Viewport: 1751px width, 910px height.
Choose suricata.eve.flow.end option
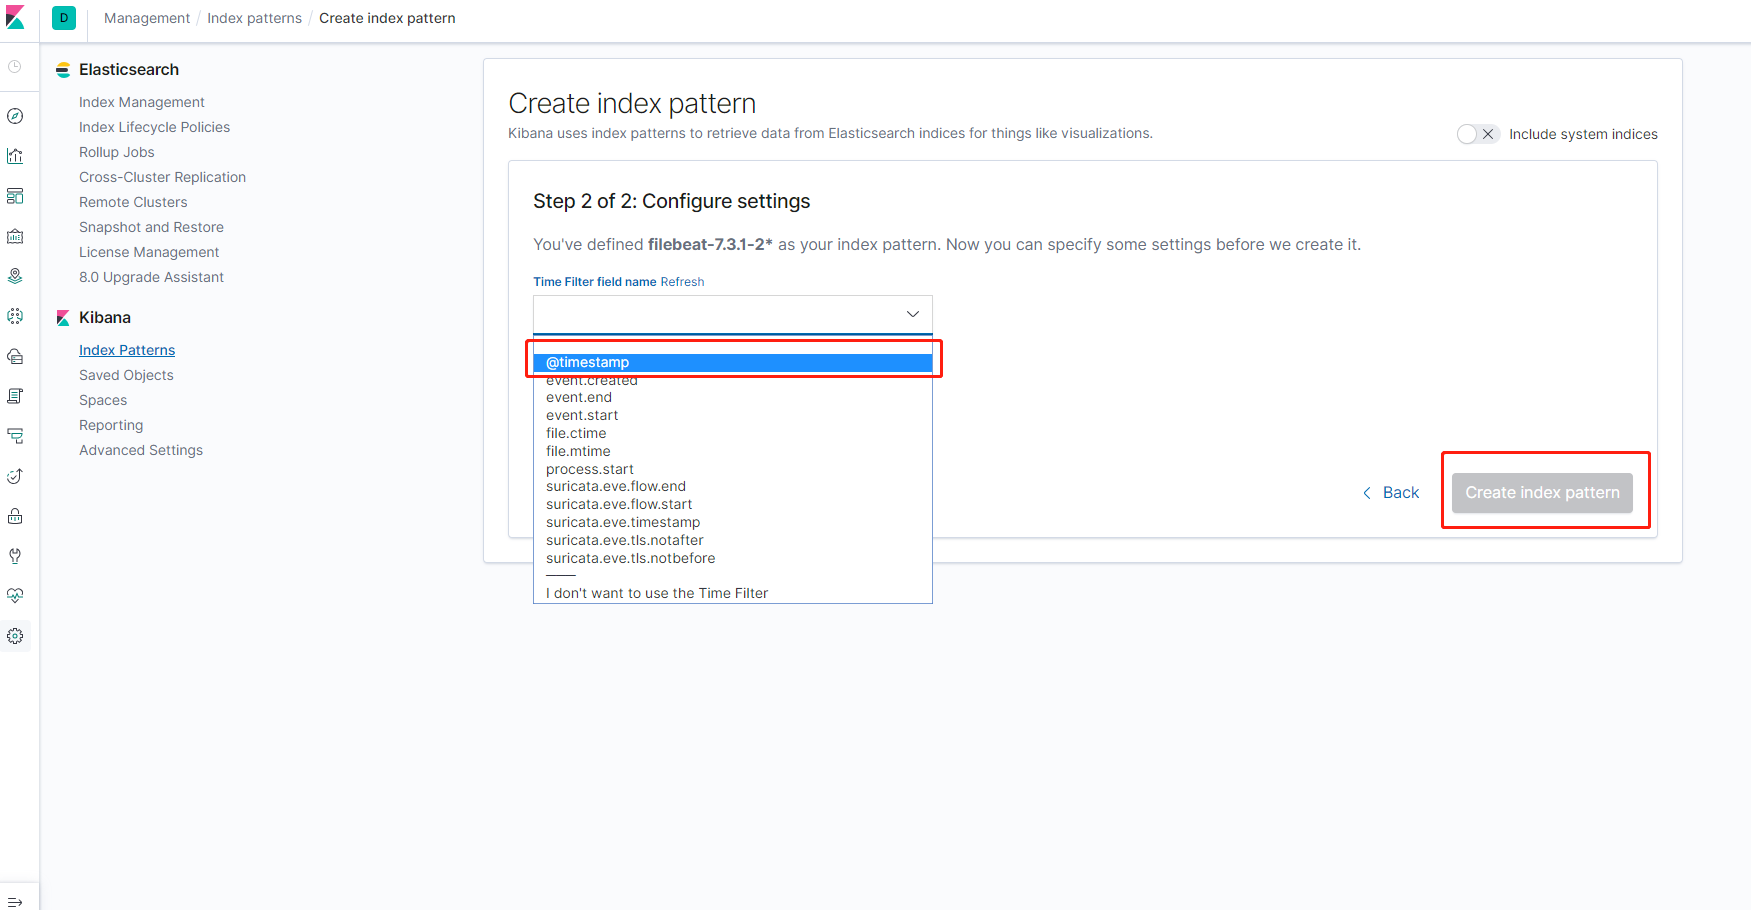click(733, 487)
